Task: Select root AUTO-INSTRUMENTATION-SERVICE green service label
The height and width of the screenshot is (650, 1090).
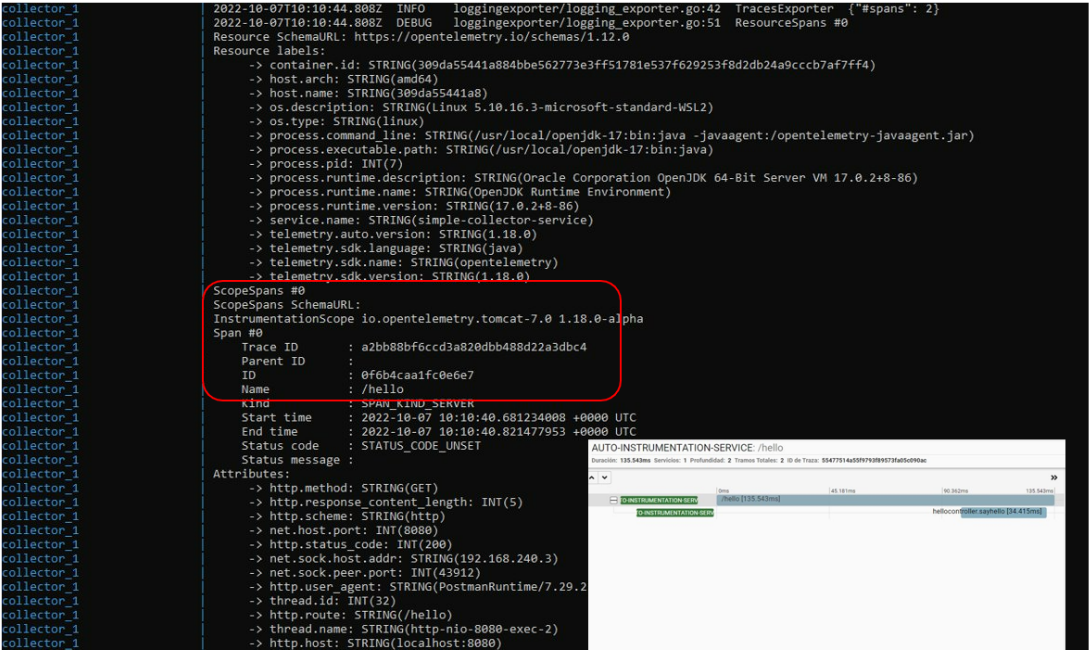Action: tap(659, 500)
